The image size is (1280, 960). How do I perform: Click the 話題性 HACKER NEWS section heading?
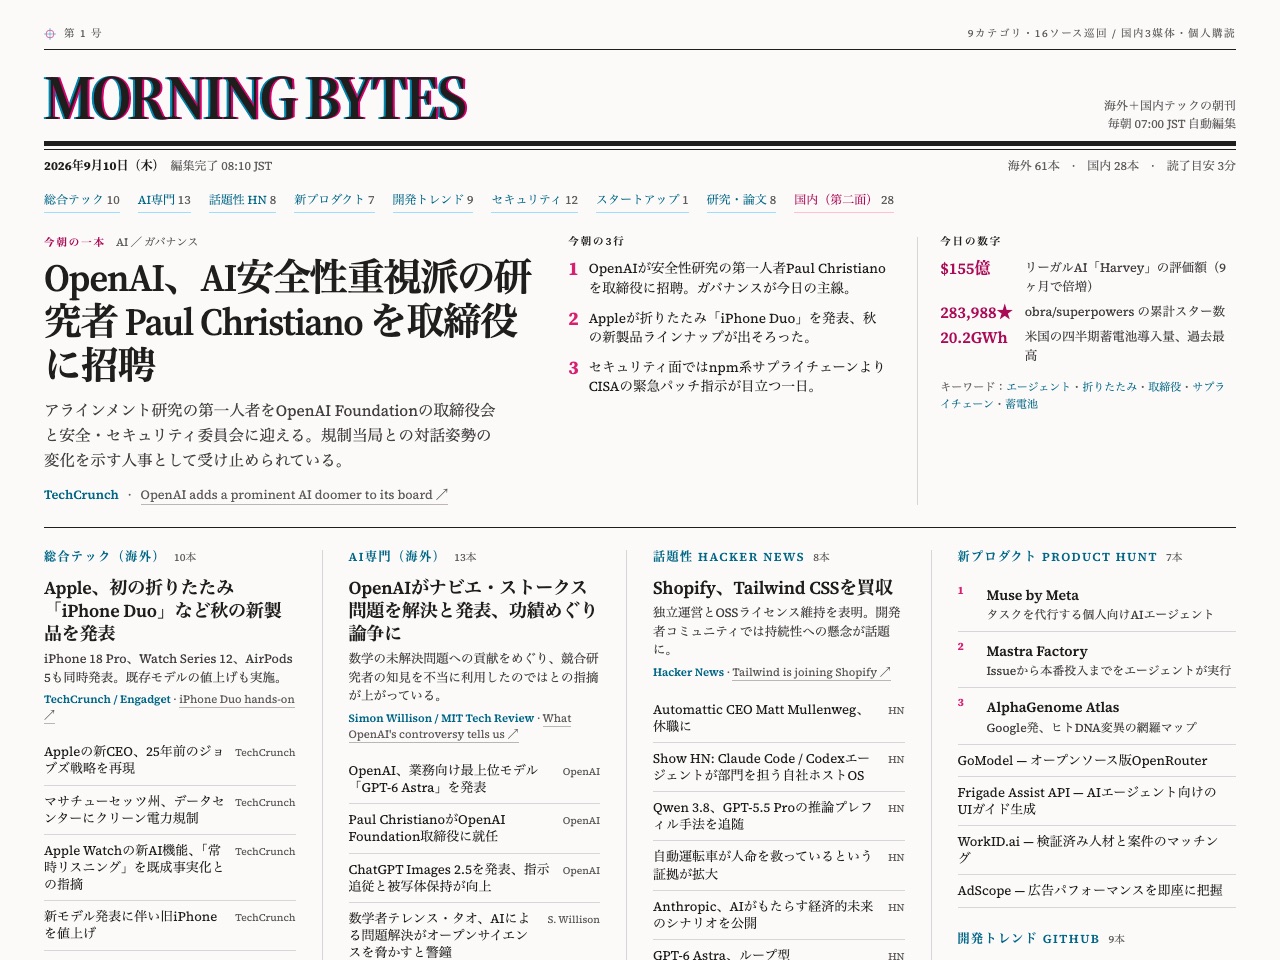(728, 557)
